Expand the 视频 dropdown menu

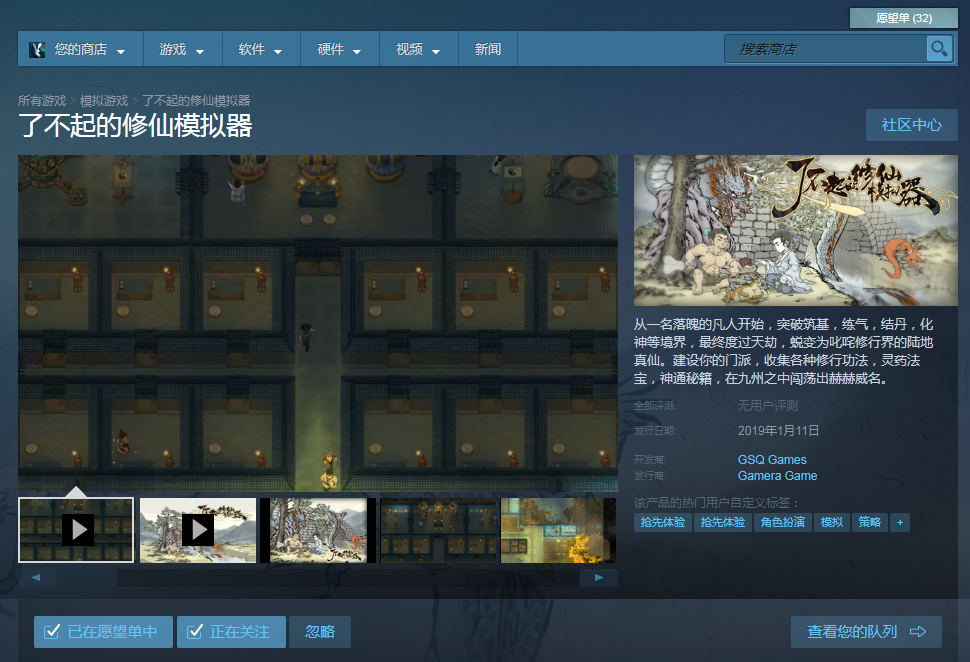[419, 49]
